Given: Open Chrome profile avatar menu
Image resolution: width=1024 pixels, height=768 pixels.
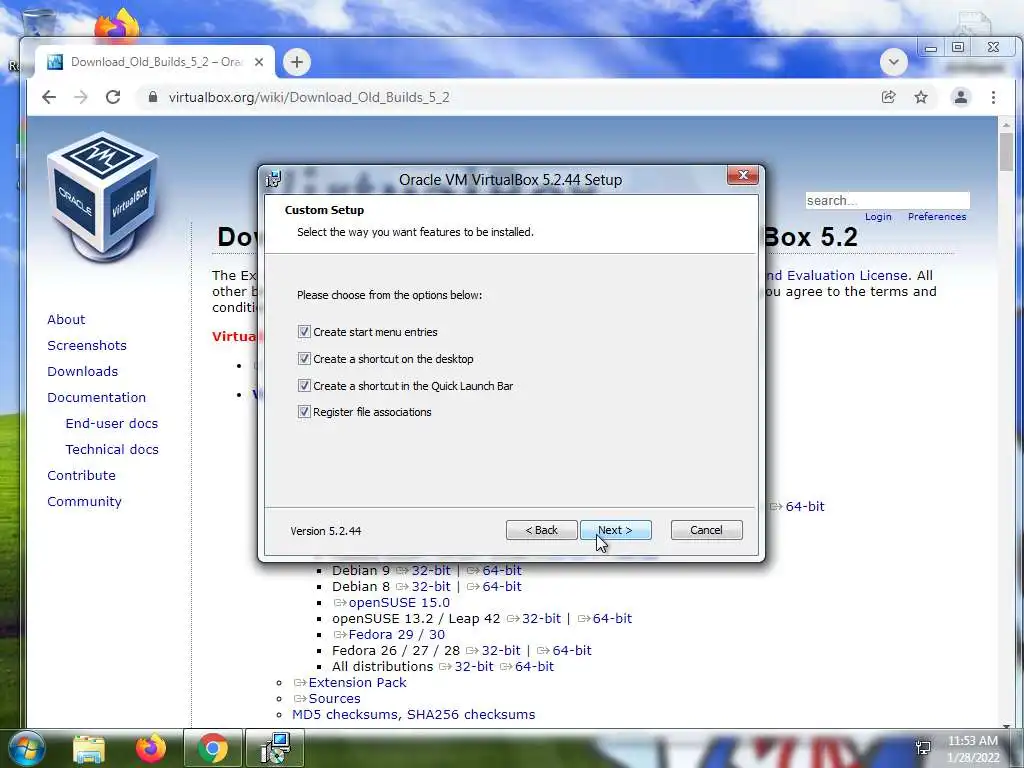Looking at the screenshot, I should [x=961, y=97].
